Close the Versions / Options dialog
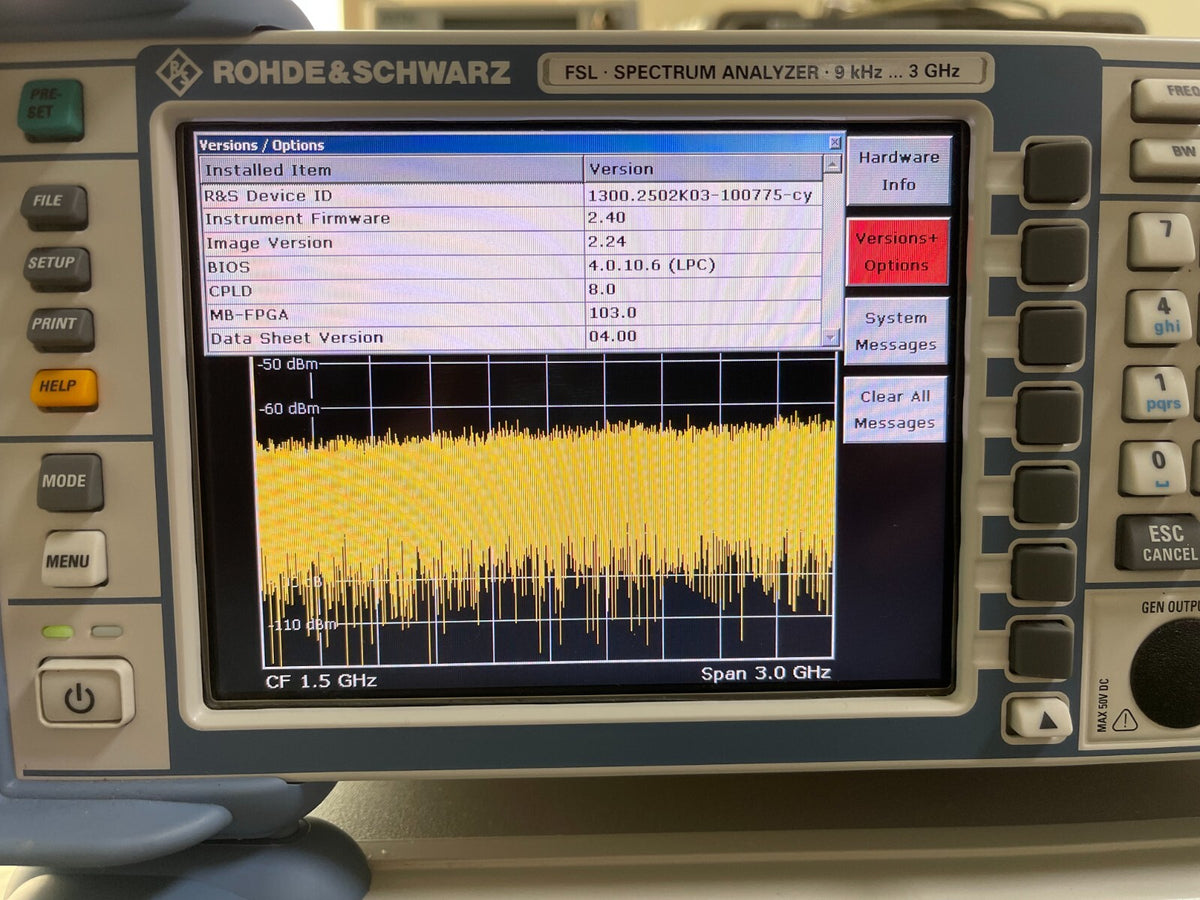The width and height of the screenshot is (1200, 900). click(x=835, y=143)
